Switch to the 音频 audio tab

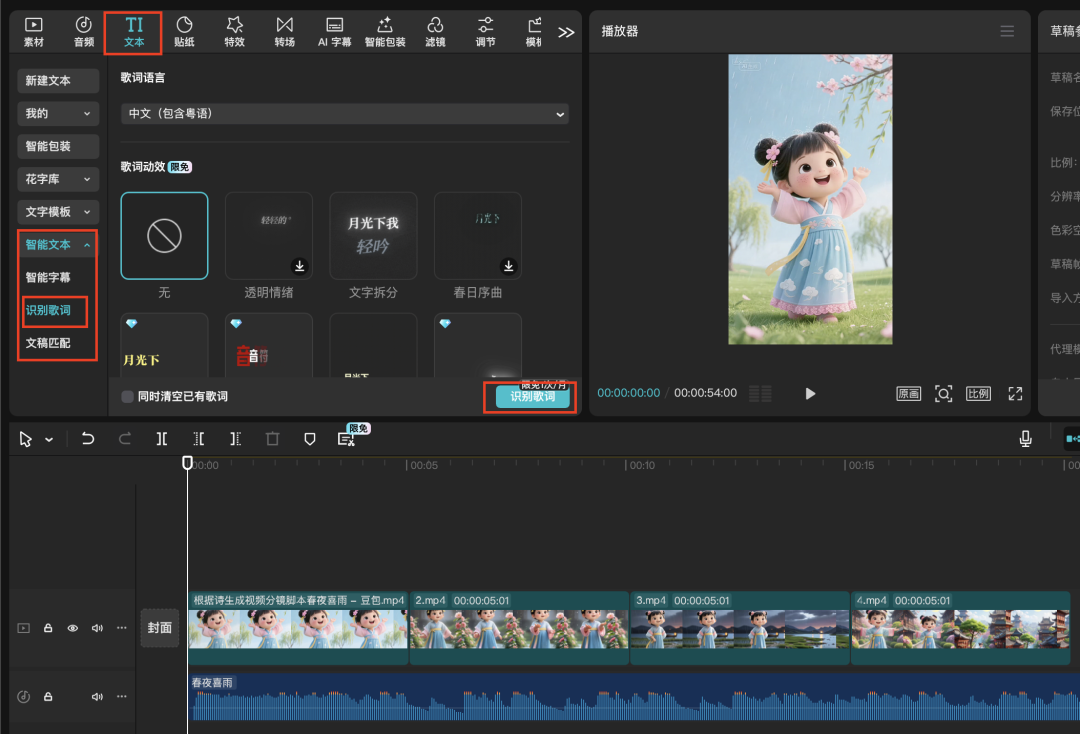click(84, 31)
